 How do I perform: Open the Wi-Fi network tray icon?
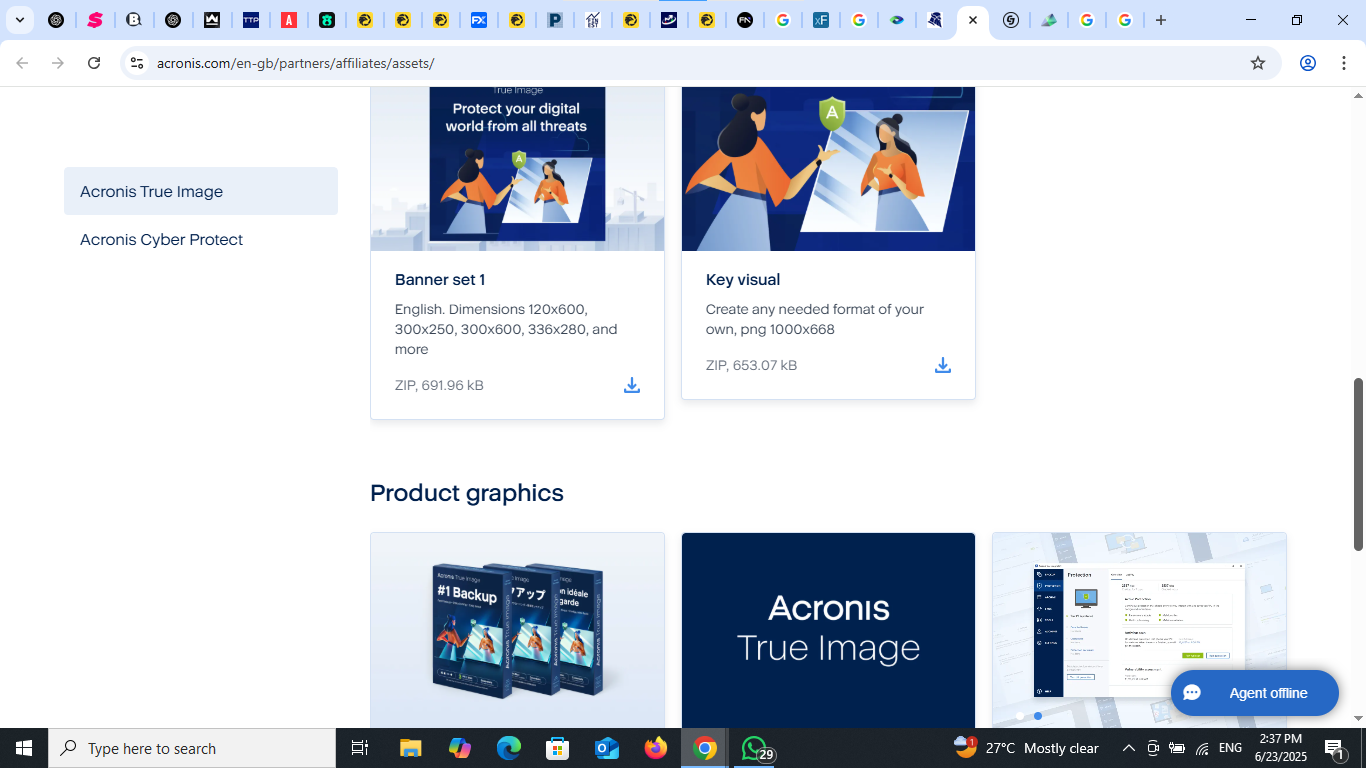[x=1202, y=748]
